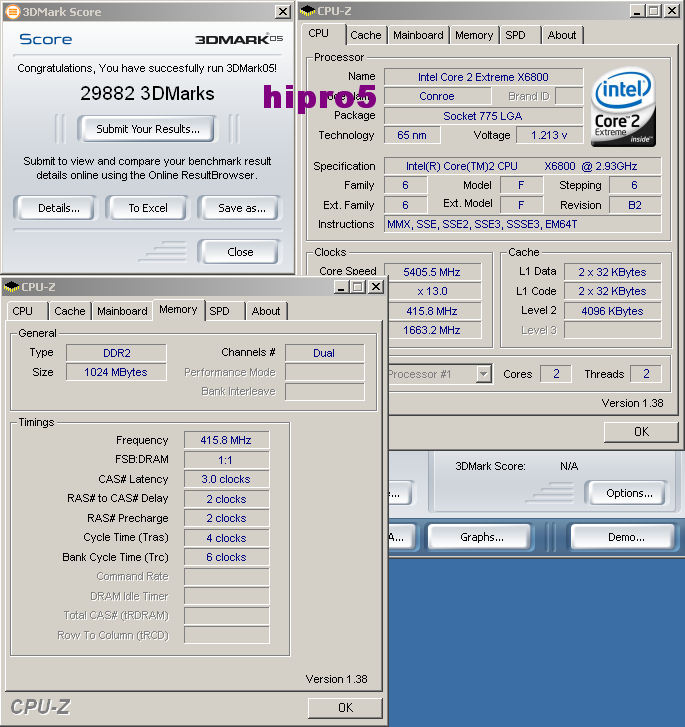The image size is (685, 727).
Task: Export results with To Excel button
Action: [x=147, y=208]
